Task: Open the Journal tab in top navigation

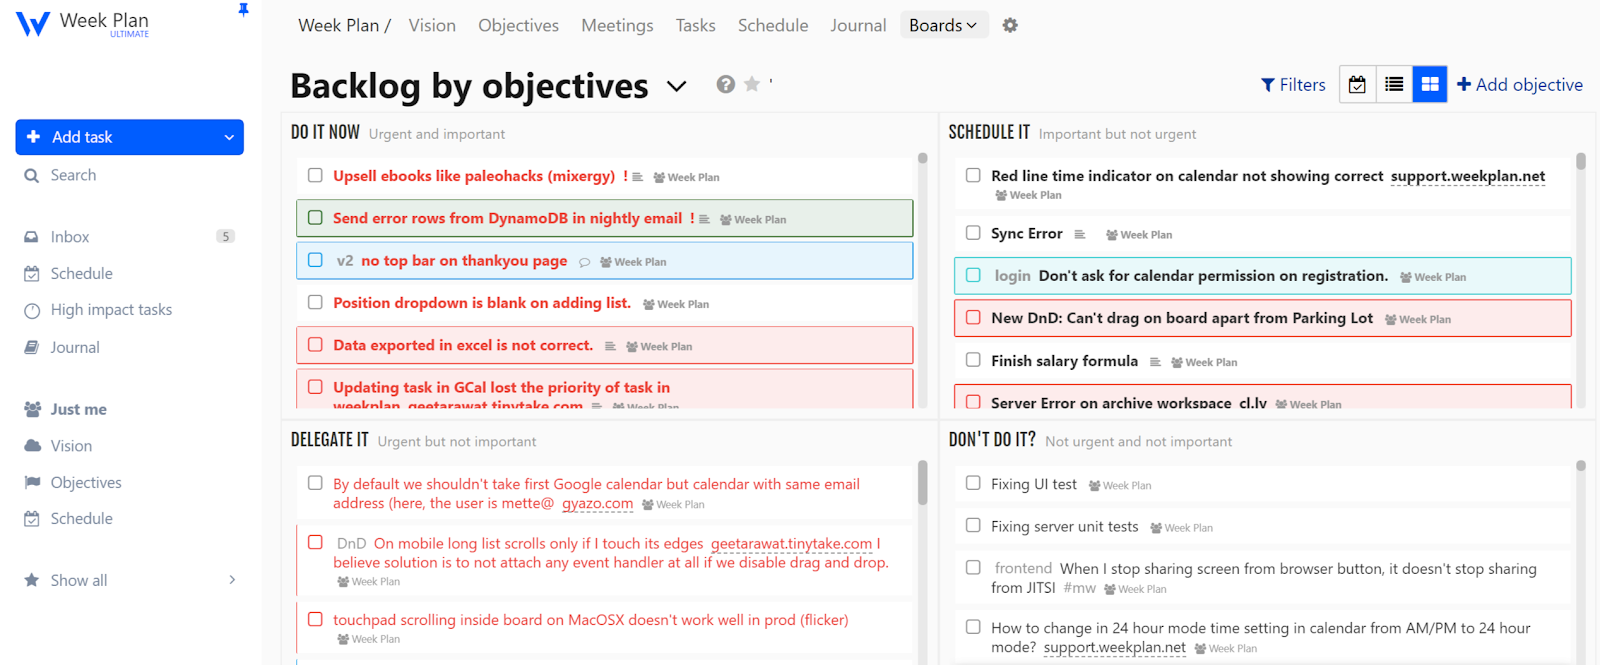Action: (858, 25)
